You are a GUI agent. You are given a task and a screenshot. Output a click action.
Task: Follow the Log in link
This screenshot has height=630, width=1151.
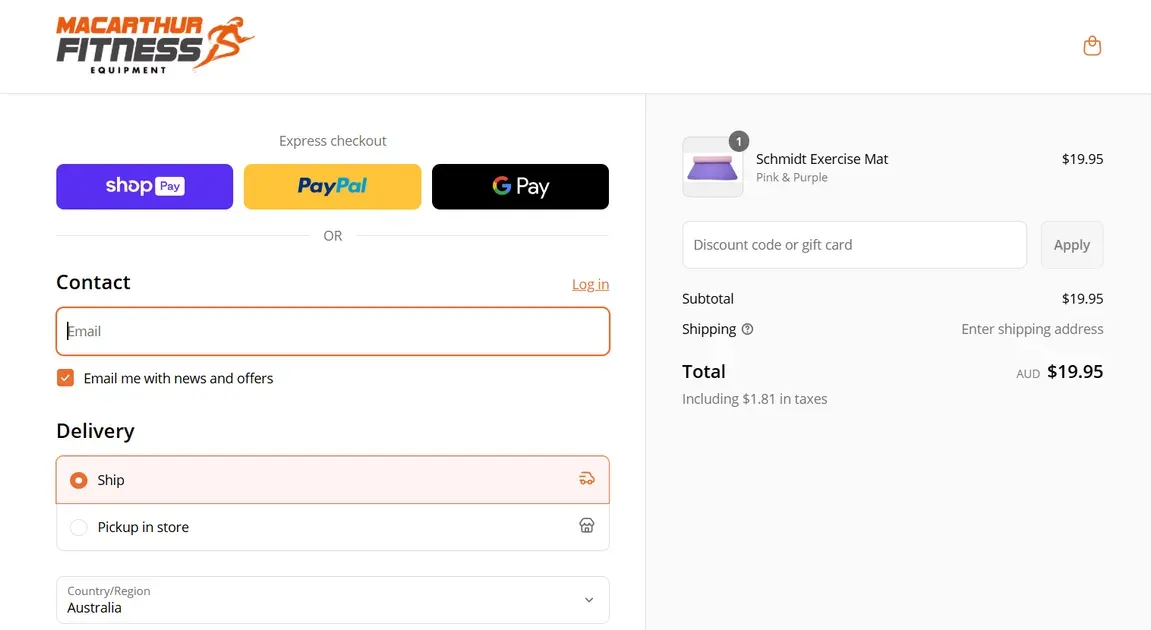coord(590,284)
